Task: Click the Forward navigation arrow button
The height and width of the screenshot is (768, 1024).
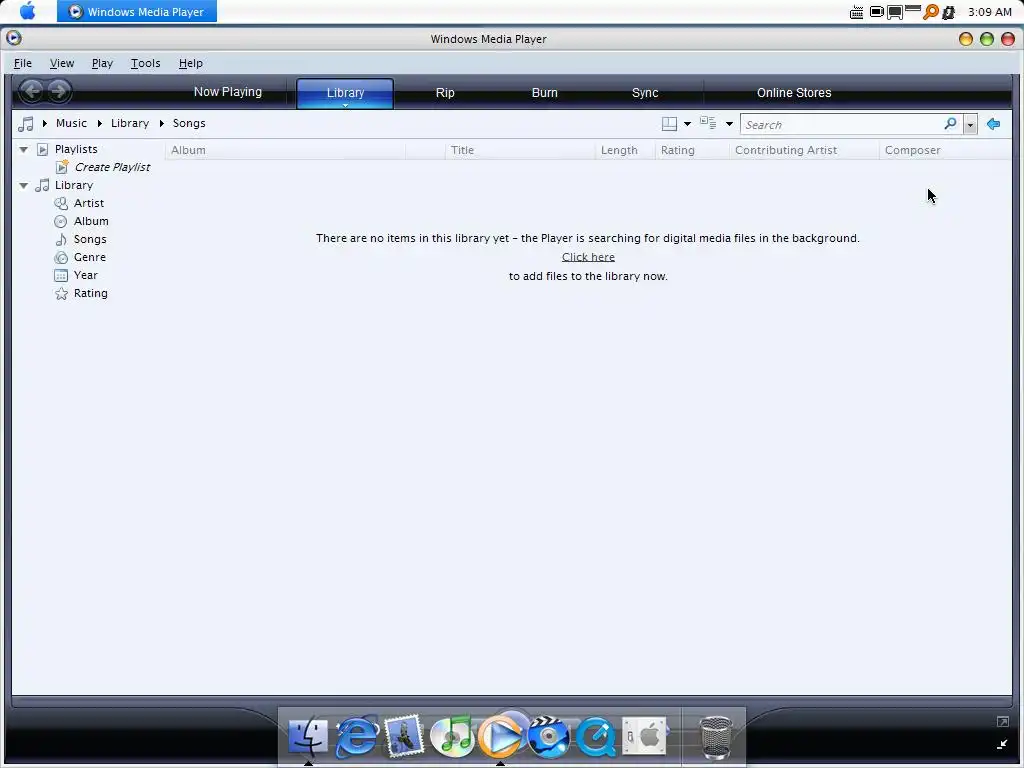Action: [59, 91]
